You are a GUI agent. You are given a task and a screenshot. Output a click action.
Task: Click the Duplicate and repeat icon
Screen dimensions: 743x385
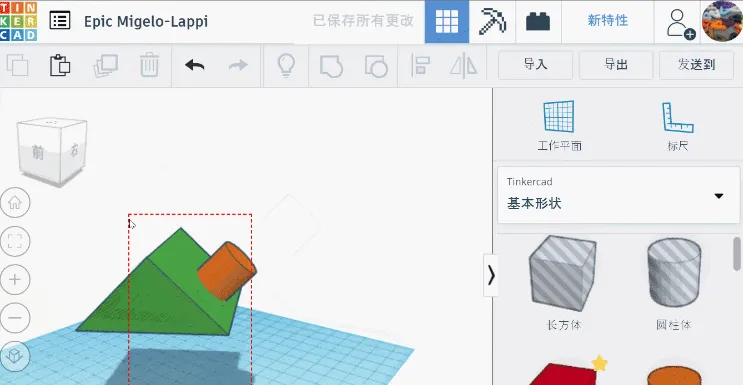(x=105, y=65)
